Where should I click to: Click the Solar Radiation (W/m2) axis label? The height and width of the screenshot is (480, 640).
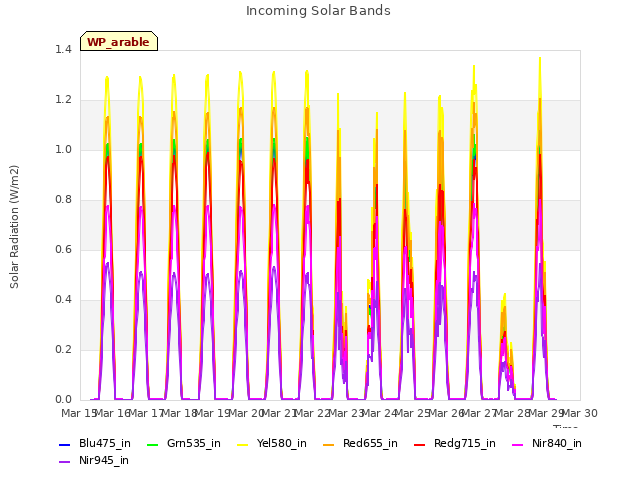14,227
